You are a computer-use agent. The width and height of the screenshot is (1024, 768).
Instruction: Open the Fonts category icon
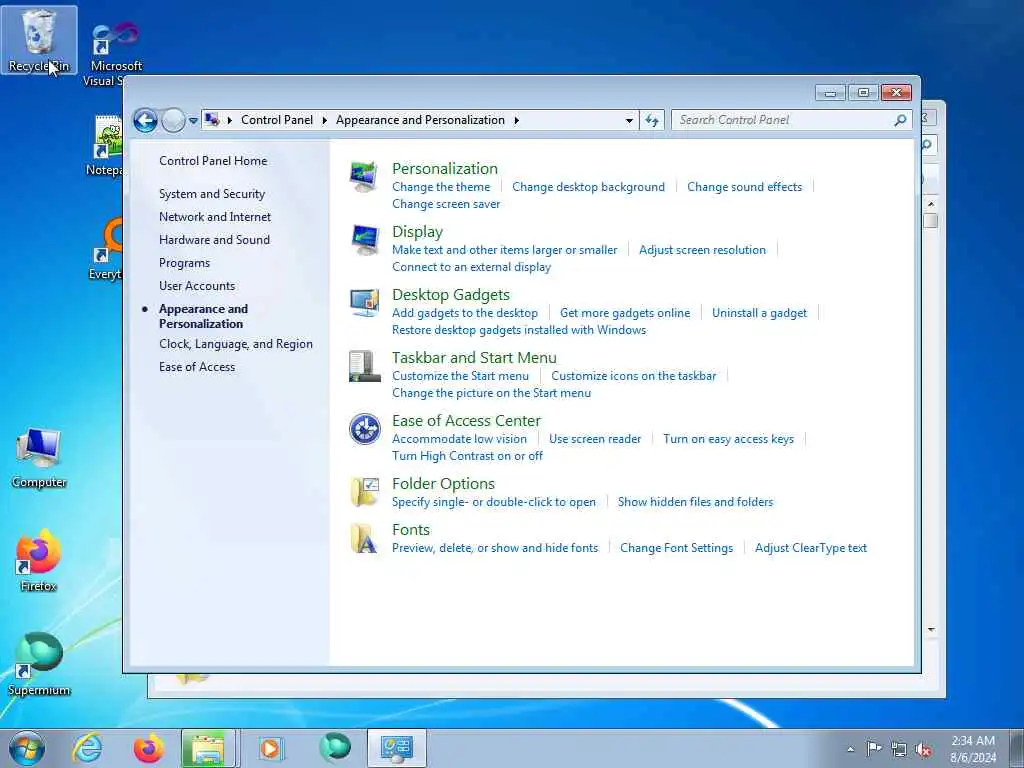coord(364,538)
